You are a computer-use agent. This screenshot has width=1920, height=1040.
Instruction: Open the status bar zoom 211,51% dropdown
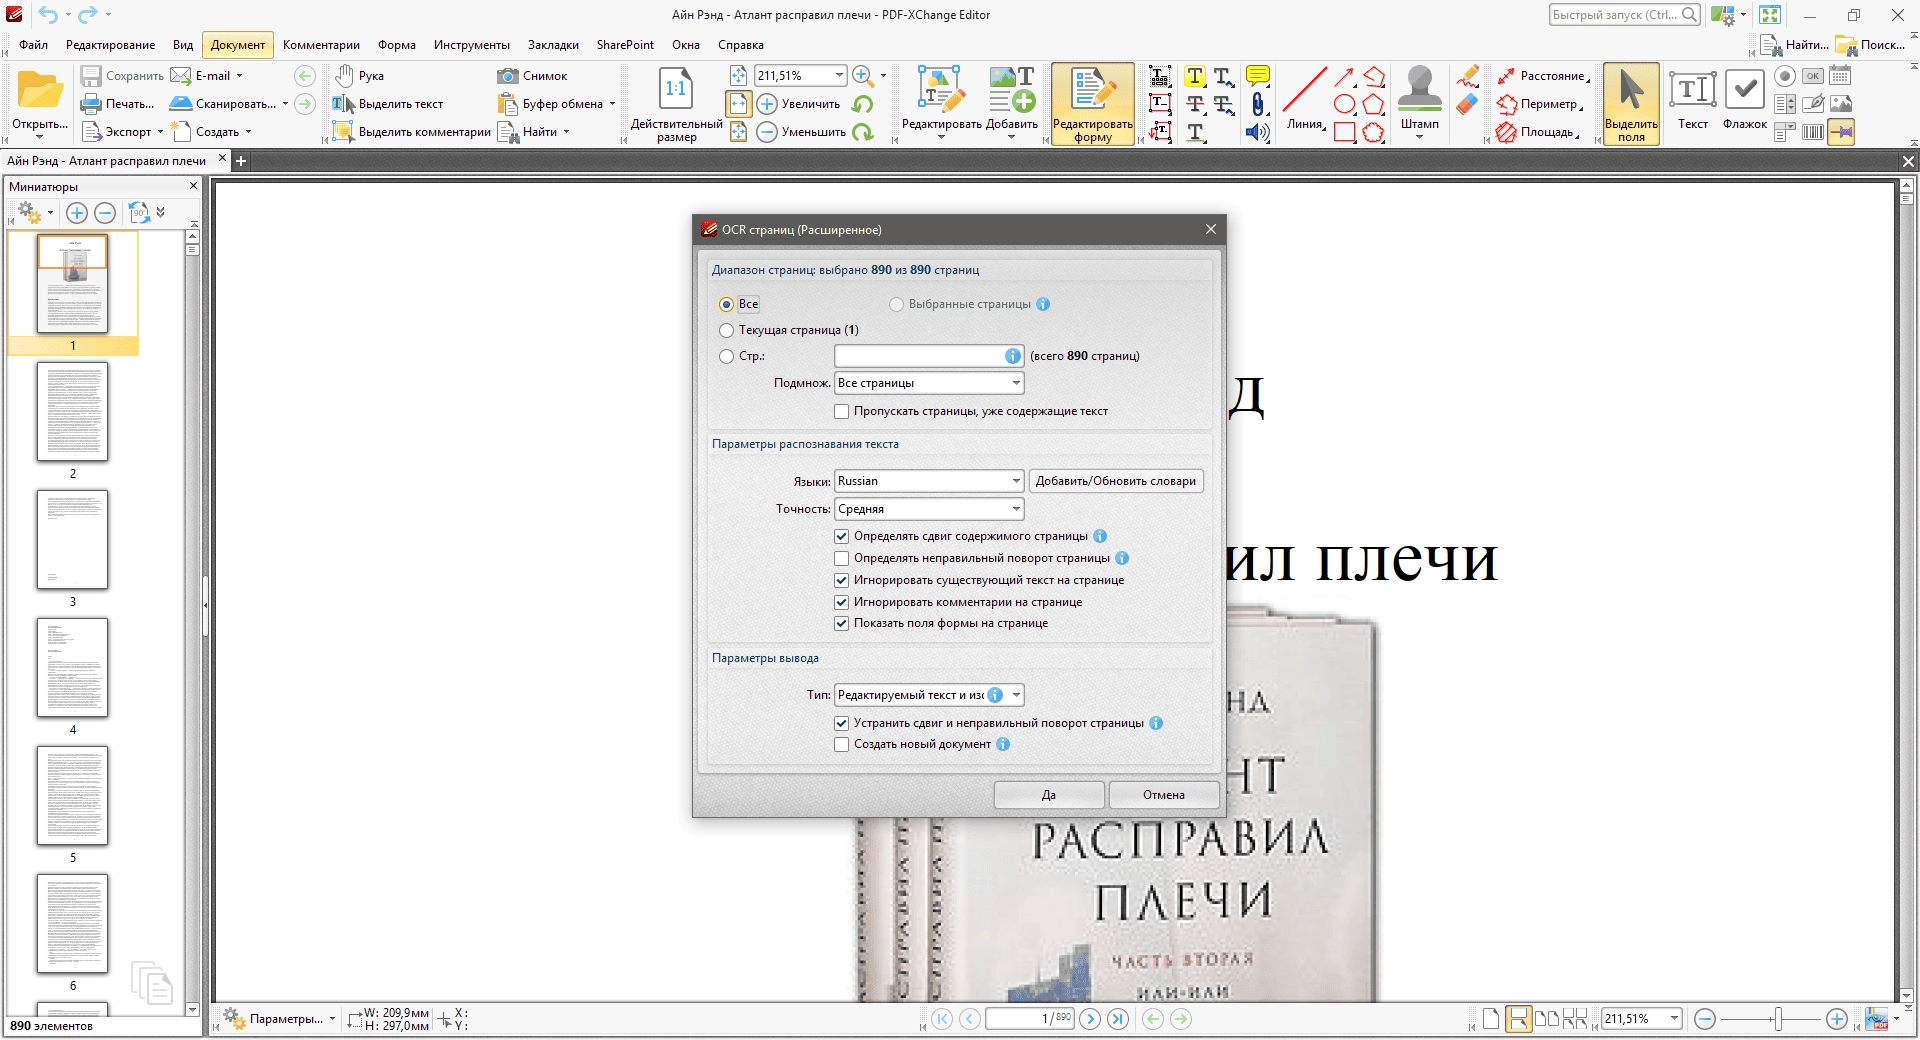pyautogui.click(x=1673, y=1019)
